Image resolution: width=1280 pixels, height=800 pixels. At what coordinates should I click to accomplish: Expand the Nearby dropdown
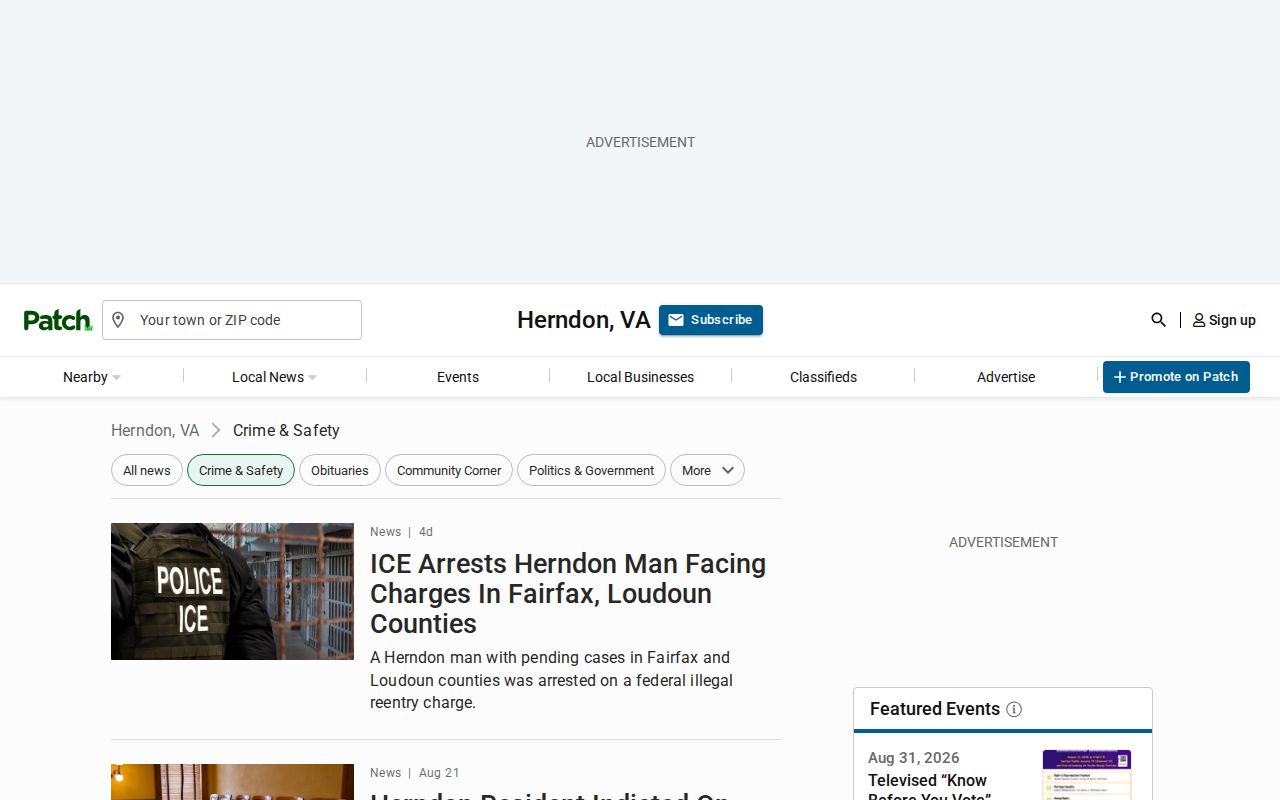[92, 377]
